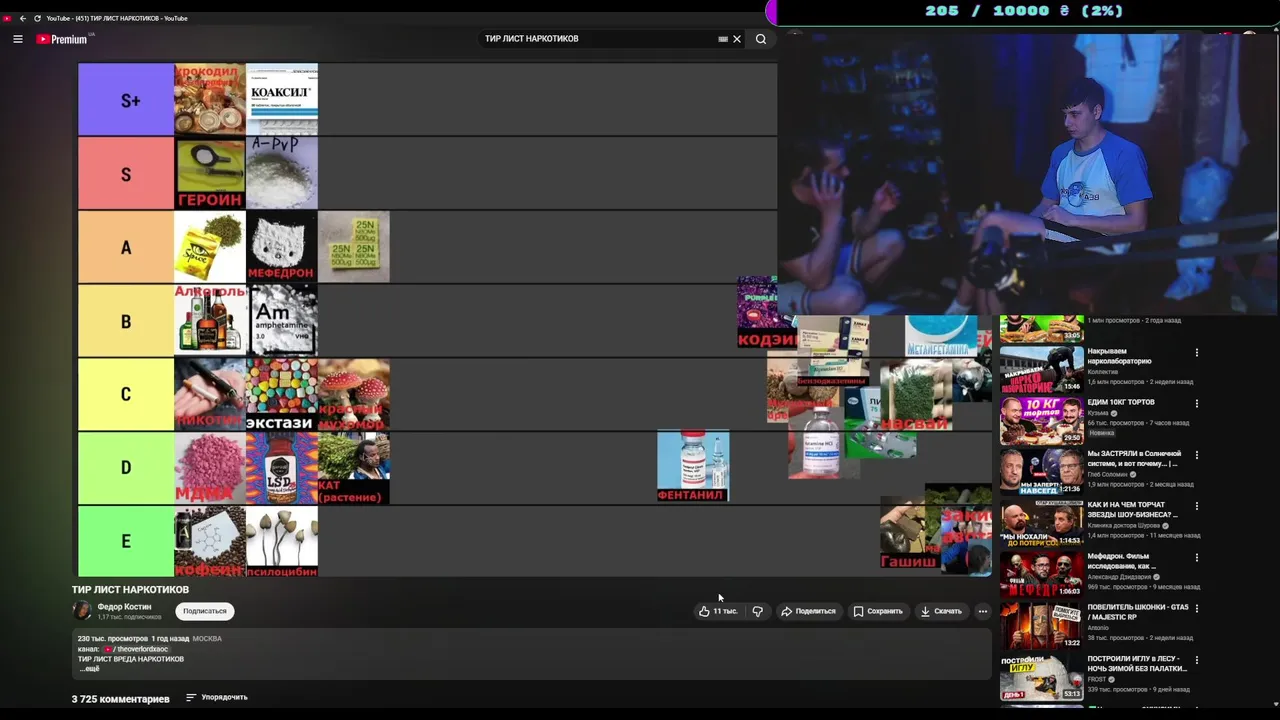The image size is (1280, 720).
Task: Focus the search field containing ТИР ЛИСТ НАРКОТИКОВ
Action: pos(600,39)
